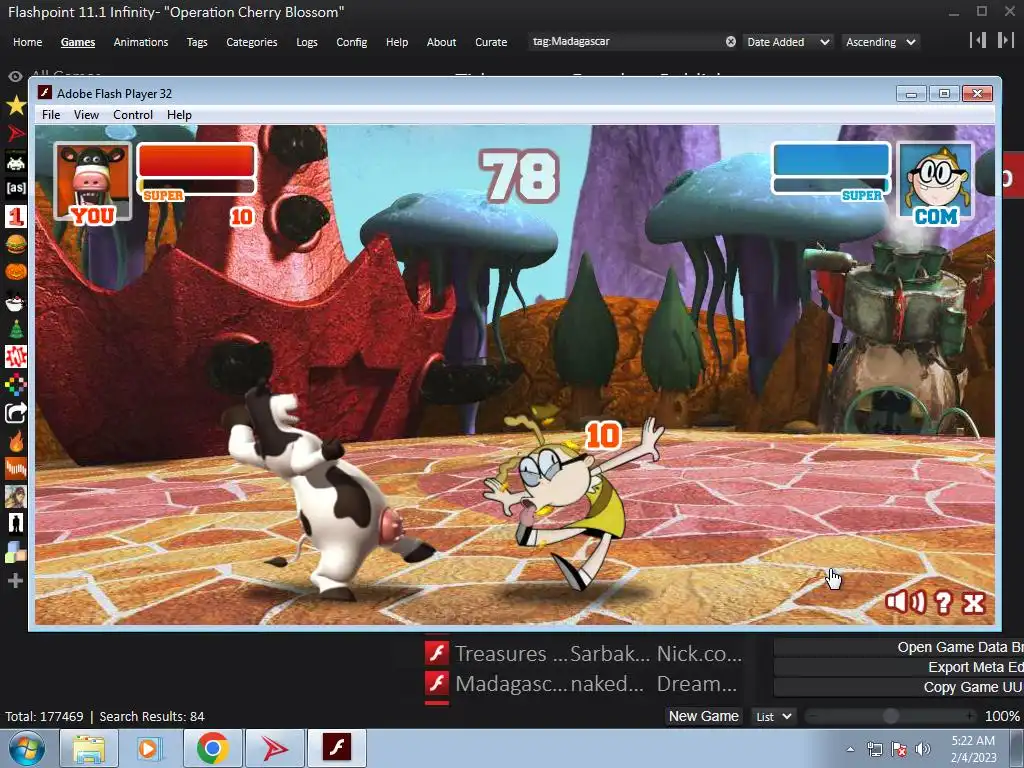The height and width of the screenshot is (768, 1024).
Task: Open Windows Media Player from taskbar
Action: coord(148,748)
